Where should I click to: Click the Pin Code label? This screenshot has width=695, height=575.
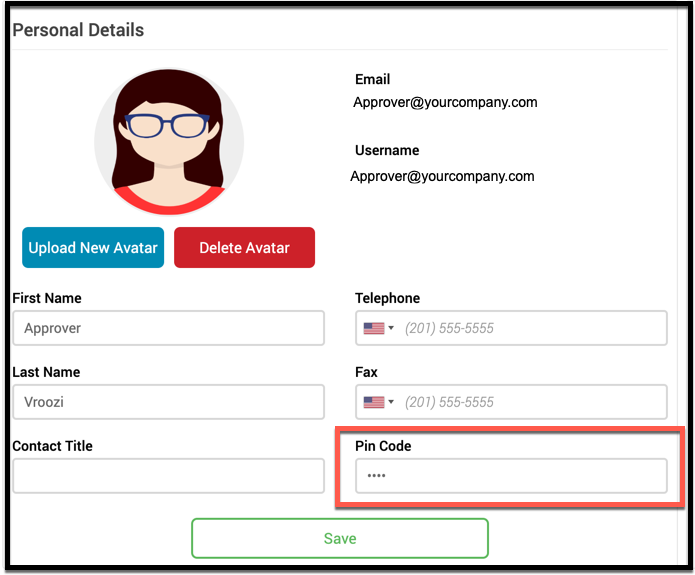click(383, 446)
